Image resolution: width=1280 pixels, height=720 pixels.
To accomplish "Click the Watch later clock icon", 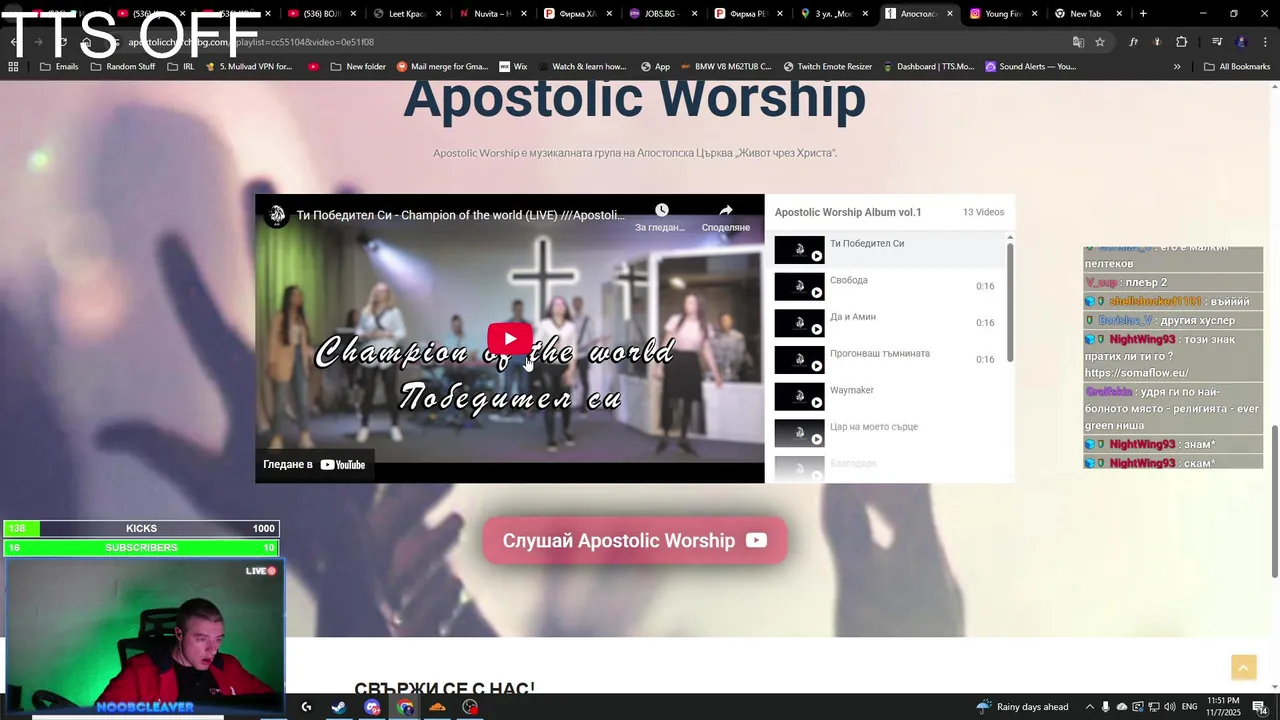I will point(661,210).
